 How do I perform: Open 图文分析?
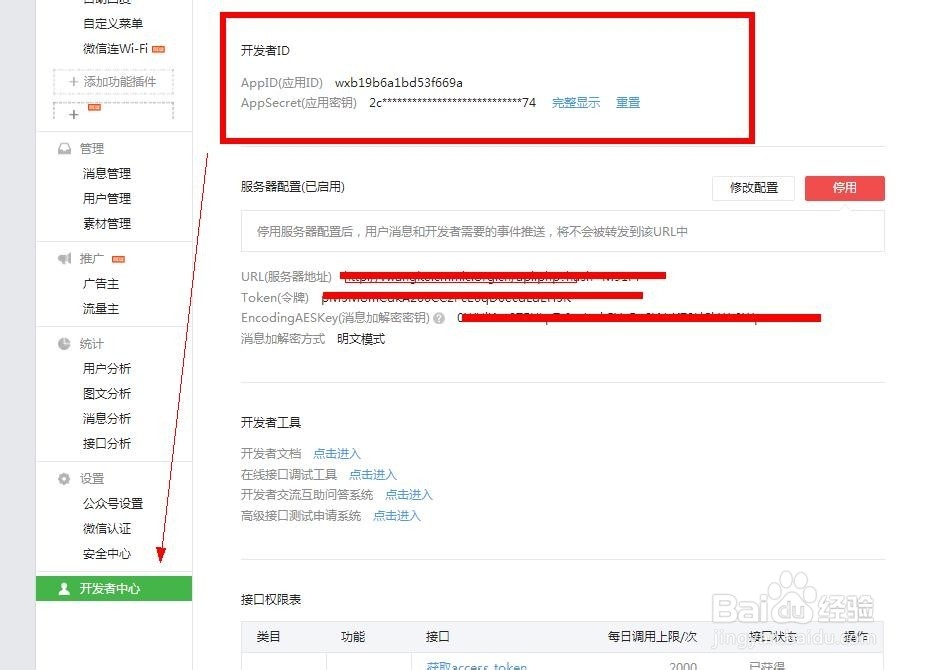pos(107,394)
